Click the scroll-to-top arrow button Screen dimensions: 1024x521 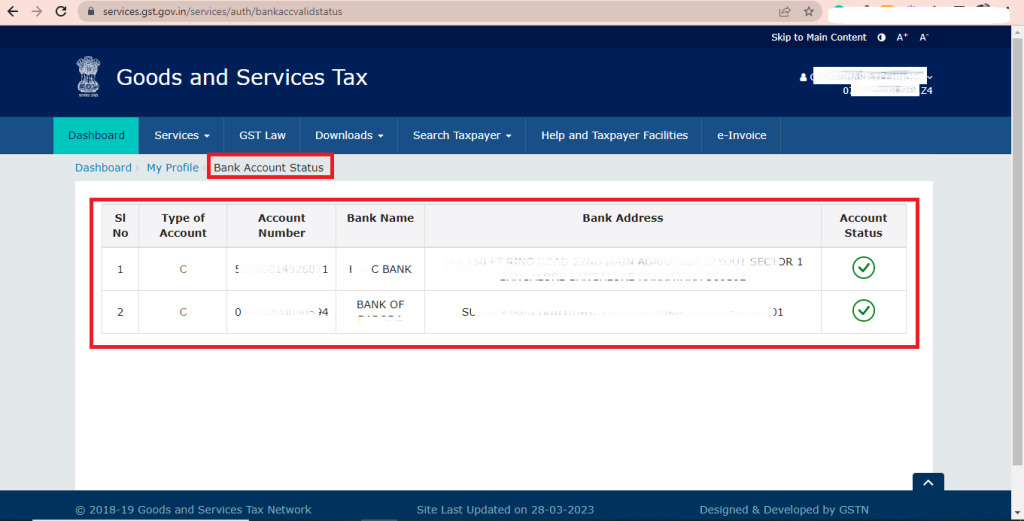(928, 483)
